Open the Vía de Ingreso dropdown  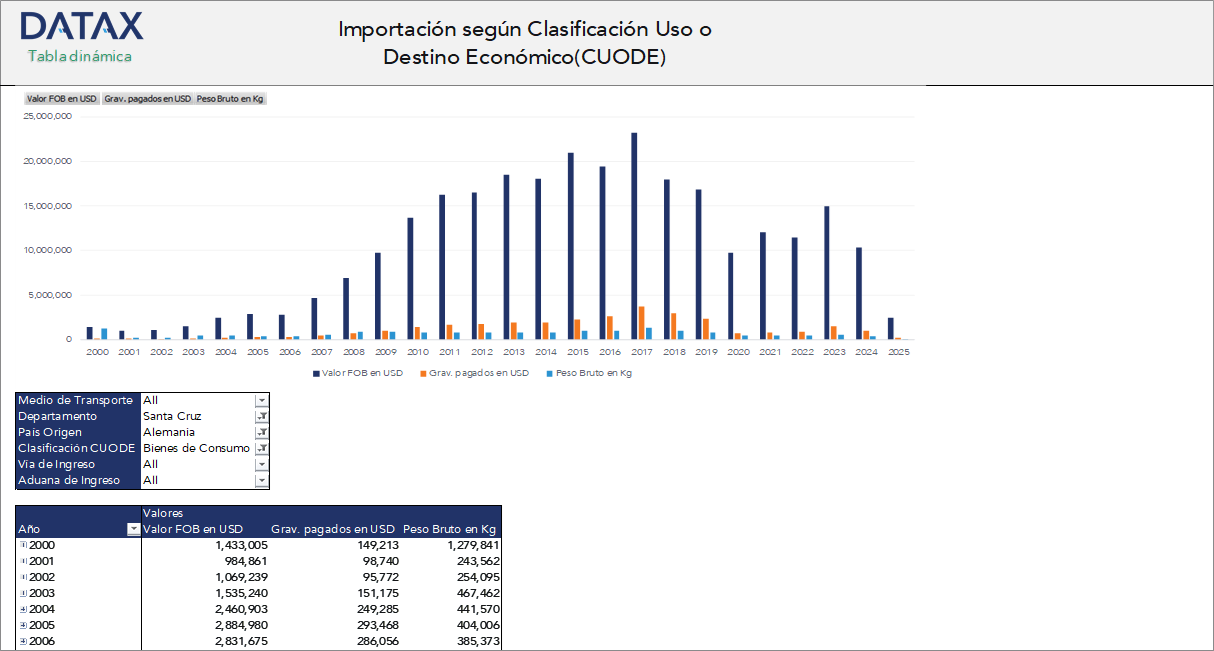[261, 464]
